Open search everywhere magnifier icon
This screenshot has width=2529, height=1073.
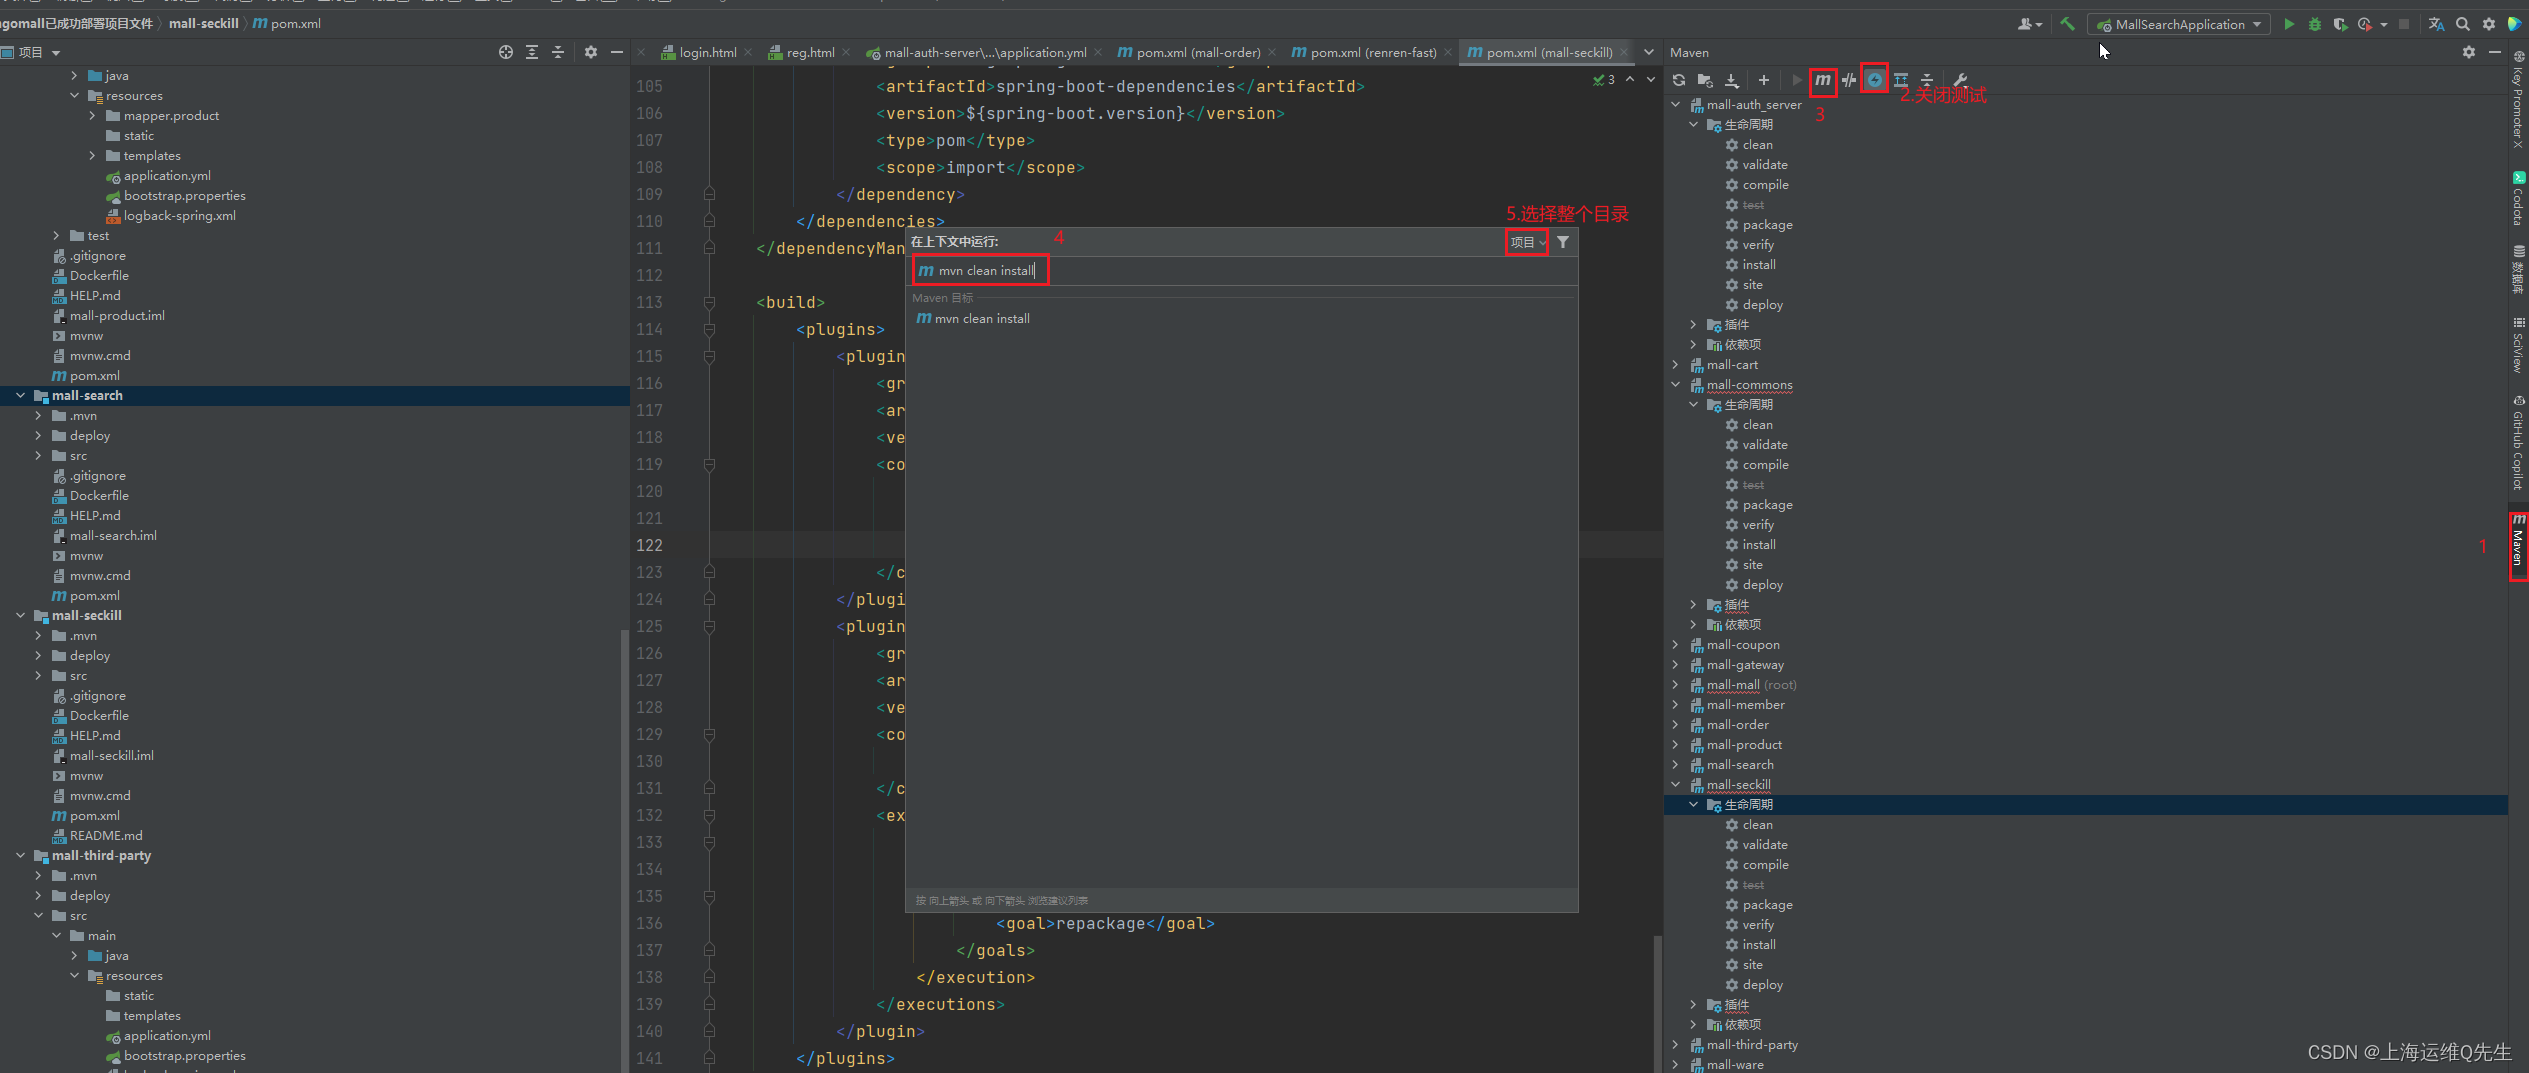(x=2463, y=24)
